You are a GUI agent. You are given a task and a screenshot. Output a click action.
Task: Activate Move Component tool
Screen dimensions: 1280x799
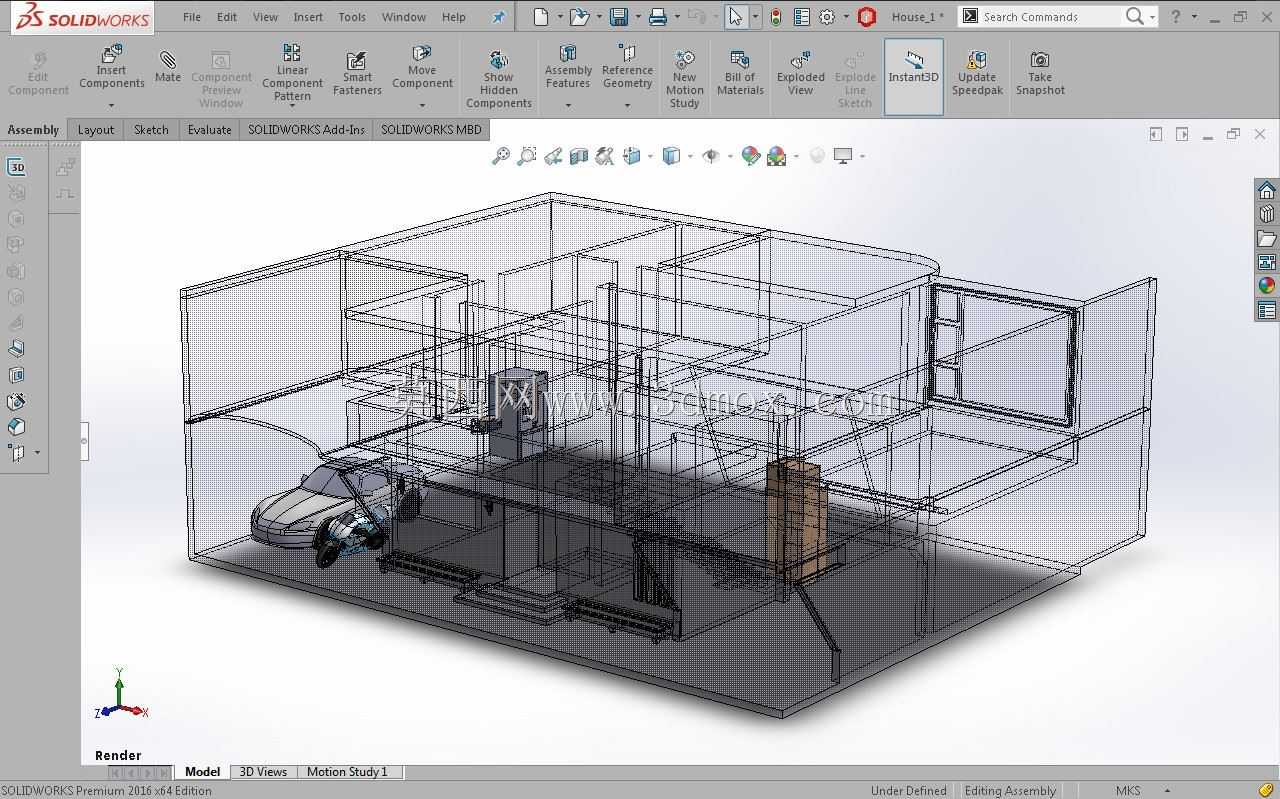pyautogui.click(x=422, y=67)
